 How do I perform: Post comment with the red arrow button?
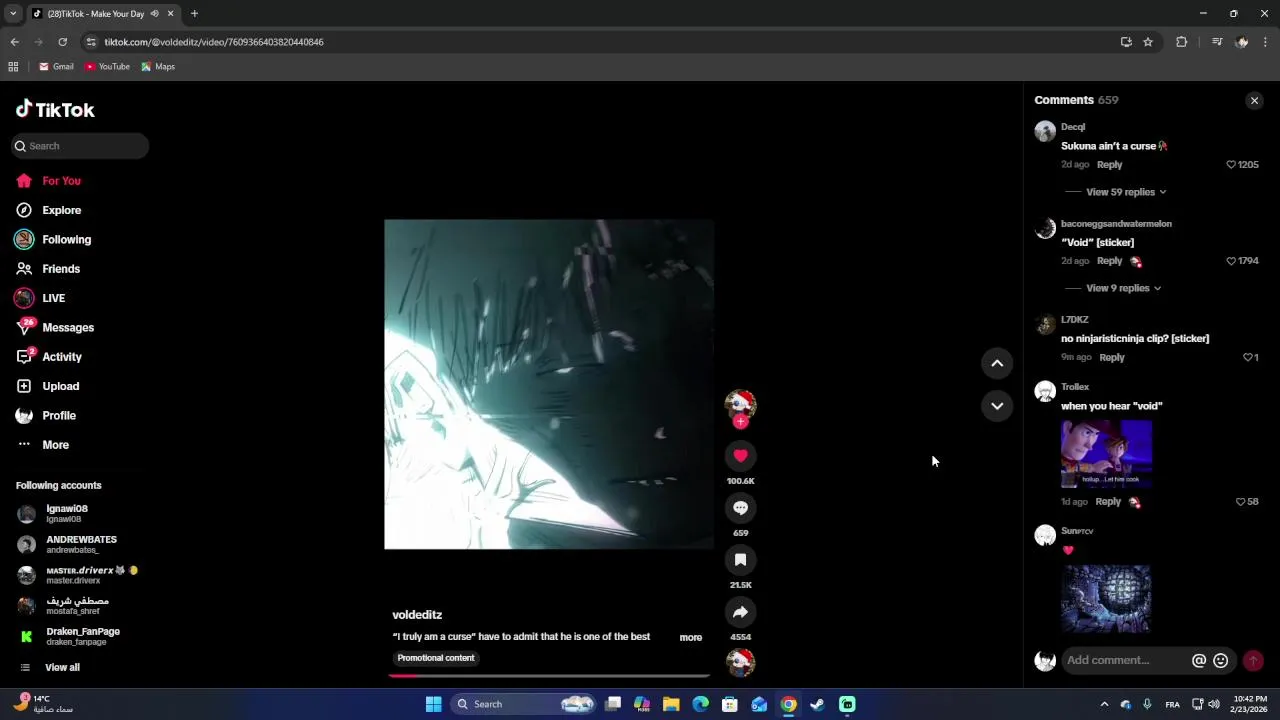[1252, 661]
